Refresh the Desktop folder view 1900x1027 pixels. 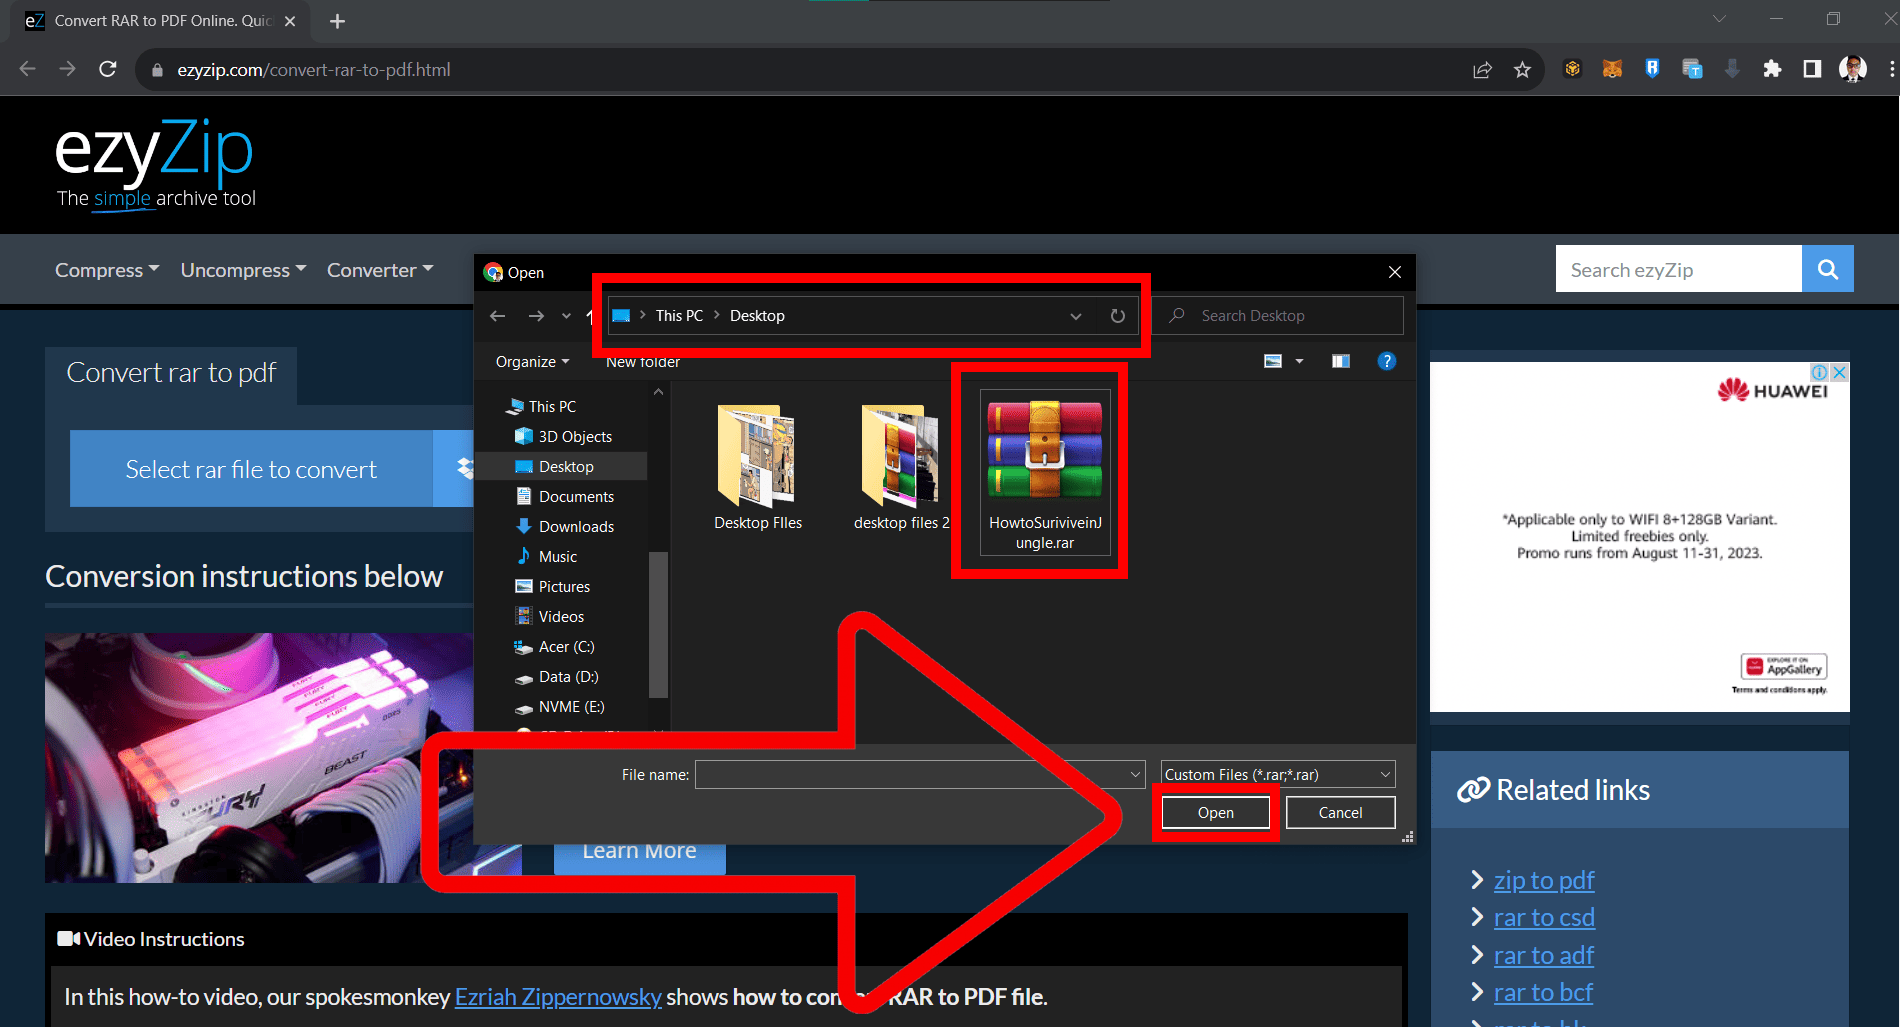(1117, 315)
